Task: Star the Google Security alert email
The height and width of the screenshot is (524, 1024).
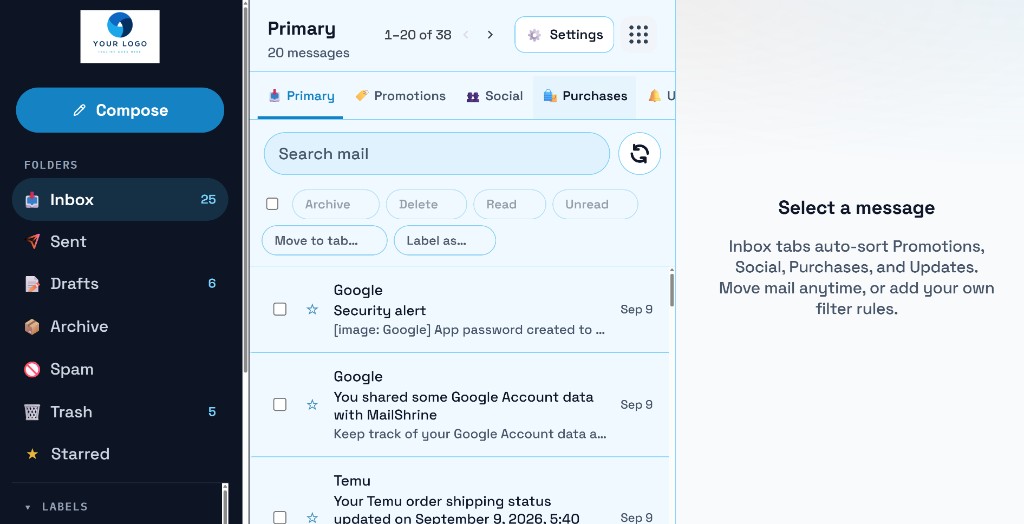Action: click(x=312, y=309)
